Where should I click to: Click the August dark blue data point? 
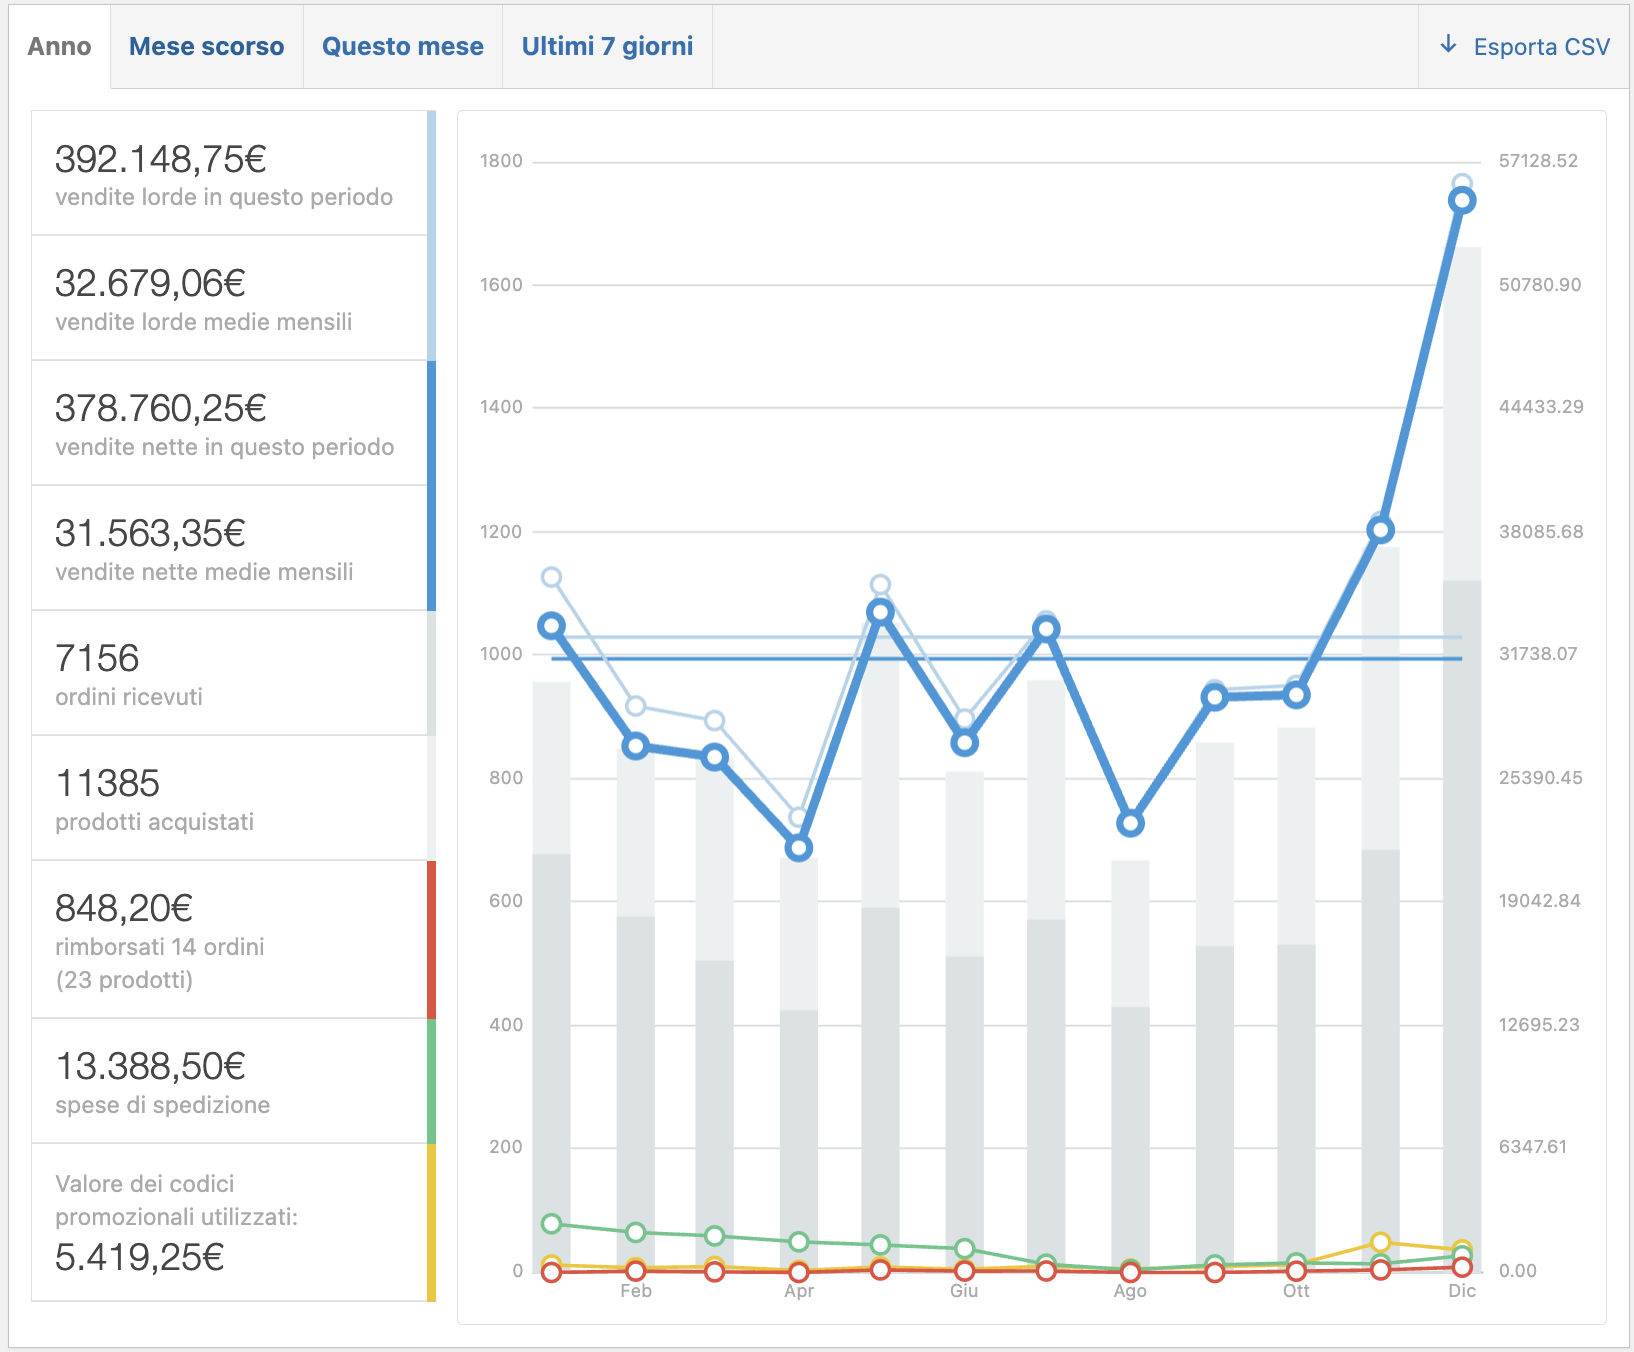coord(1130,824)
